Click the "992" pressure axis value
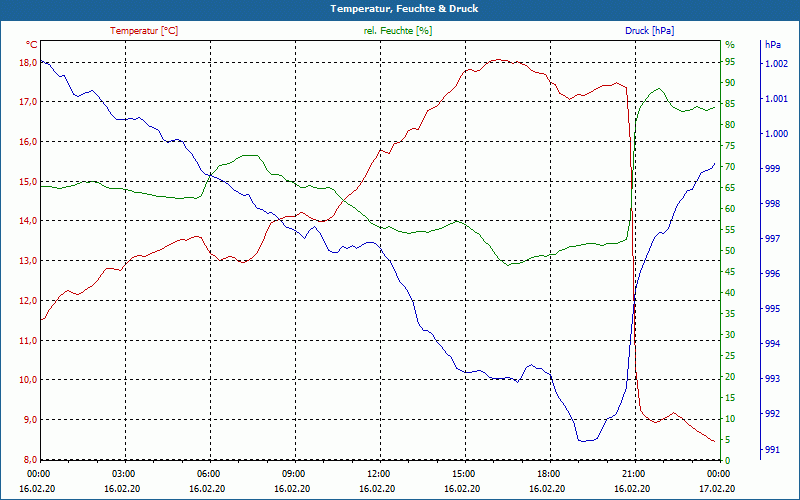 tap(772, 414)
